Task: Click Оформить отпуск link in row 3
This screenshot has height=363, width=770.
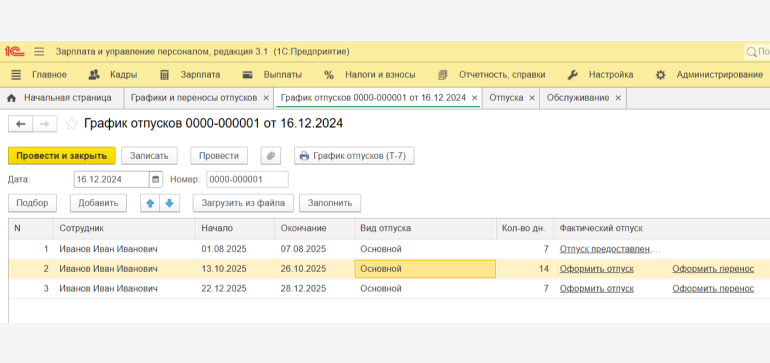Action: click(x=597, y=288)
